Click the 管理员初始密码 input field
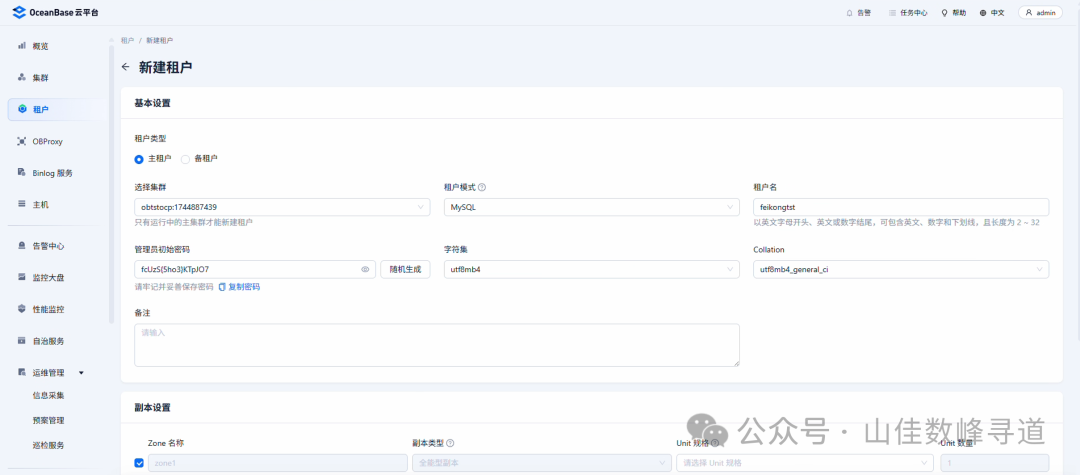This screenshot has height=475, width=1080. [x=255, y=269]
